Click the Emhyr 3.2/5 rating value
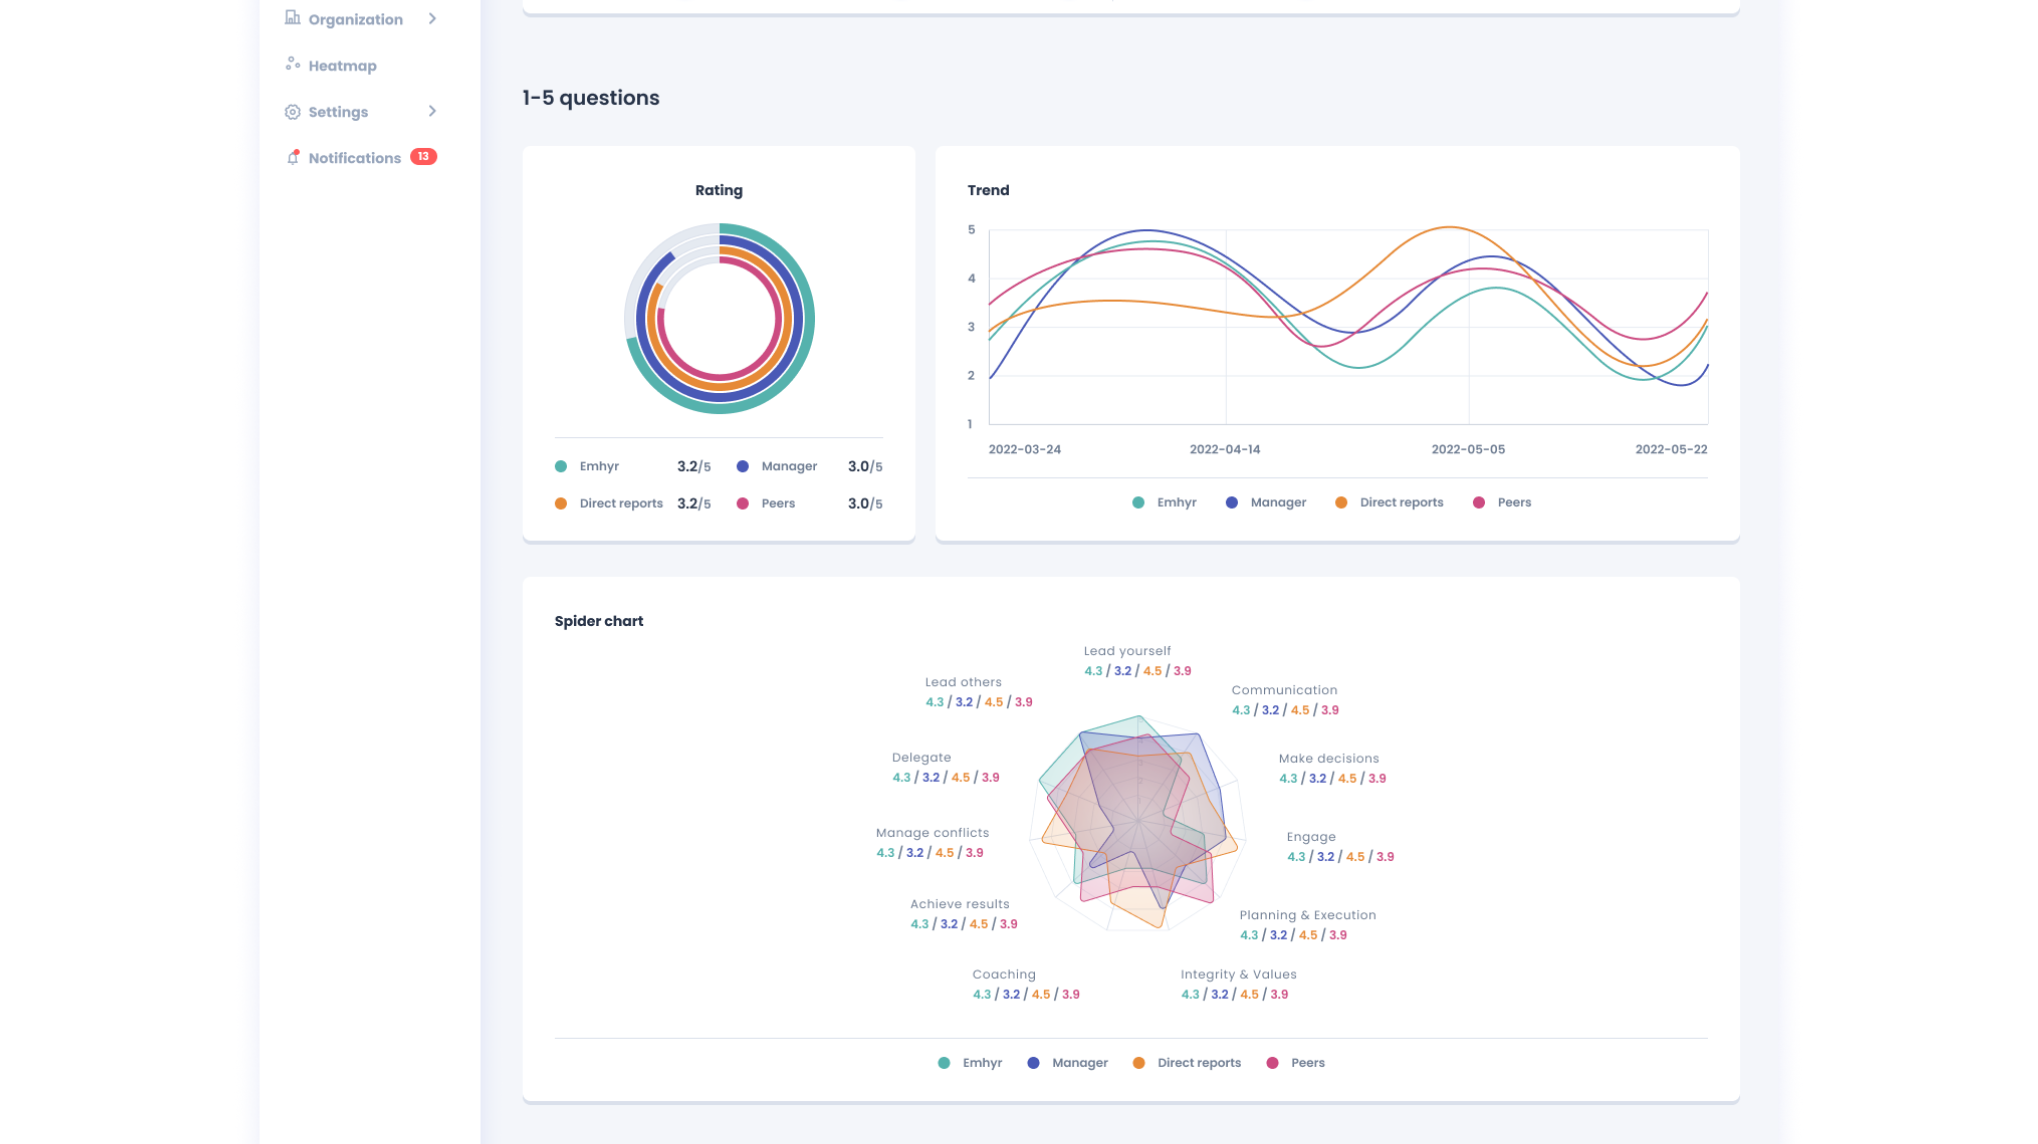 coord(694,467)
